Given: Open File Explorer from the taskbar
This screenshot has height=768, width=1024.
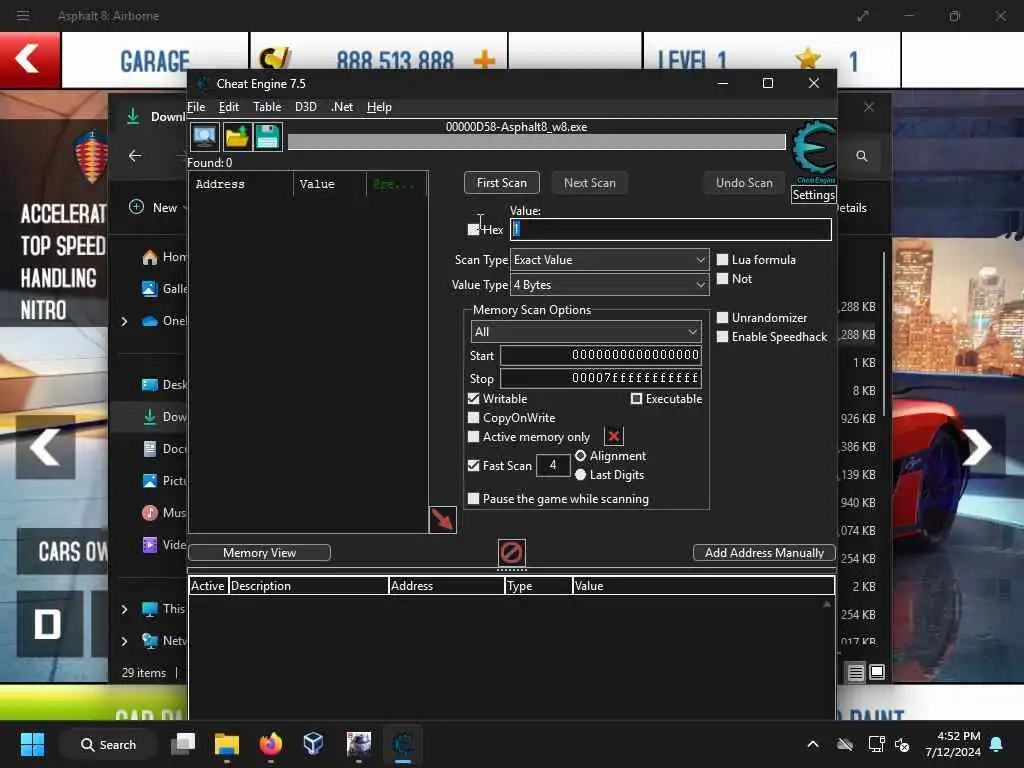Looking at the screenshot, I should 227,744.
